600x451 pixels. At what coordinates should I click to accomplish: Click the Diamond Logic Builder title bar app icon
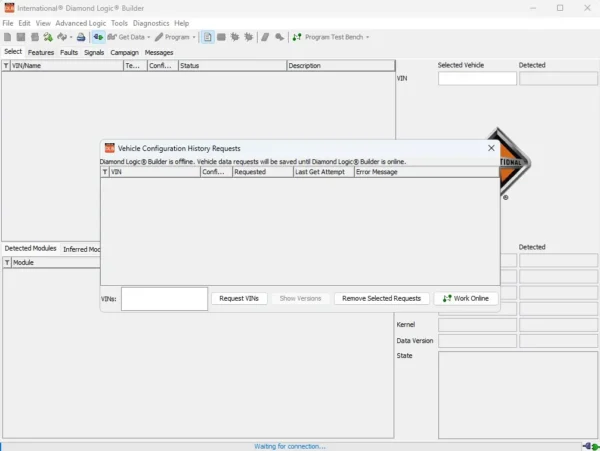[x=9, y=8]
